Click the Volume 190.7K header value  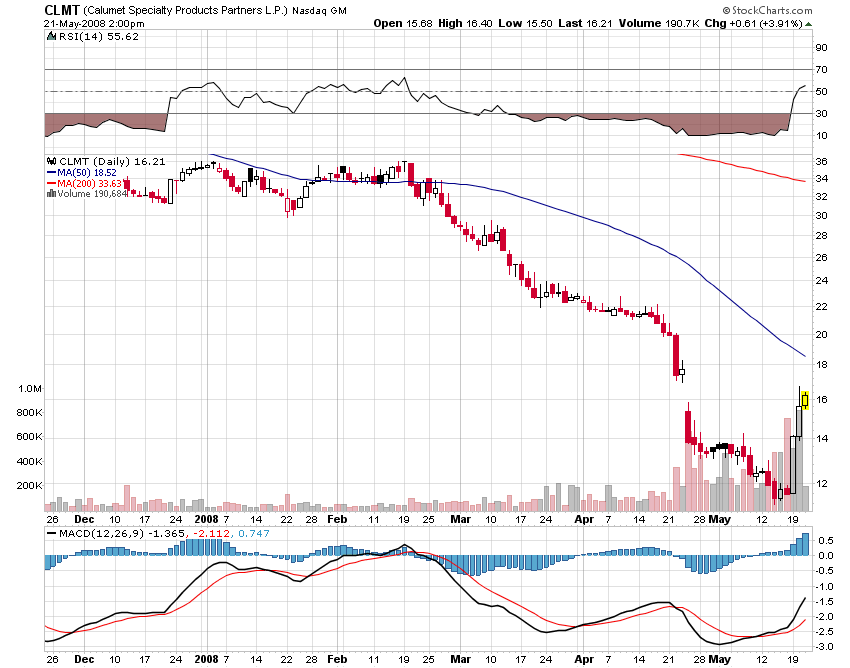pos(659,23)
